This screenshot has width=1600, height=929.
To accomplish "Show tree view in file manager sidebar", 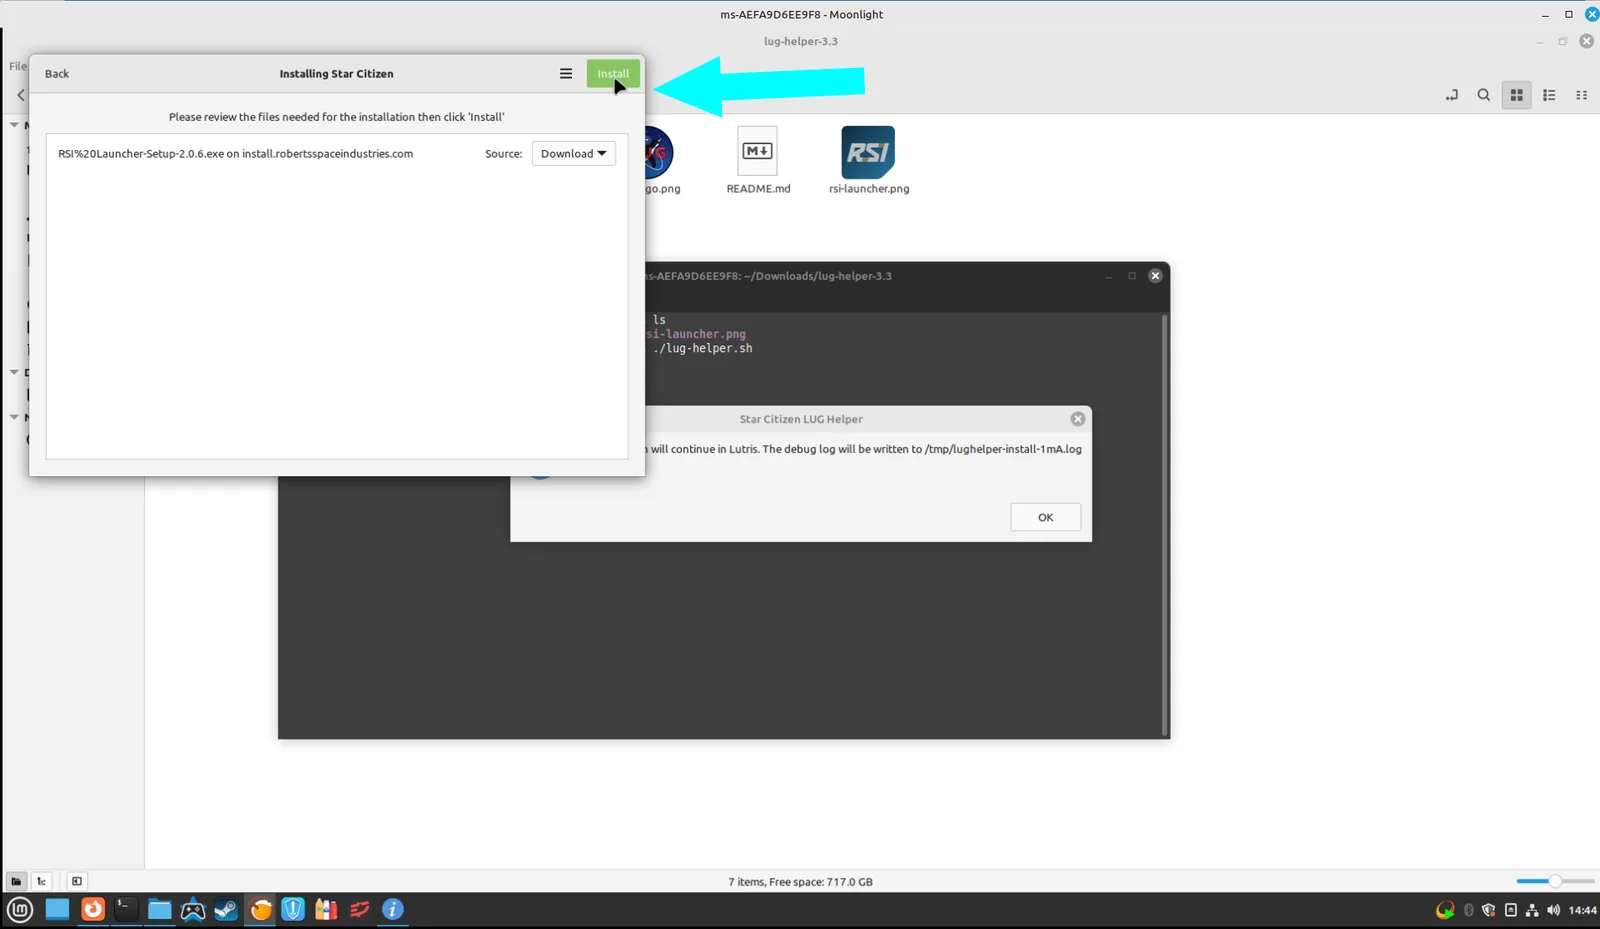I will (x=41, y=881).
